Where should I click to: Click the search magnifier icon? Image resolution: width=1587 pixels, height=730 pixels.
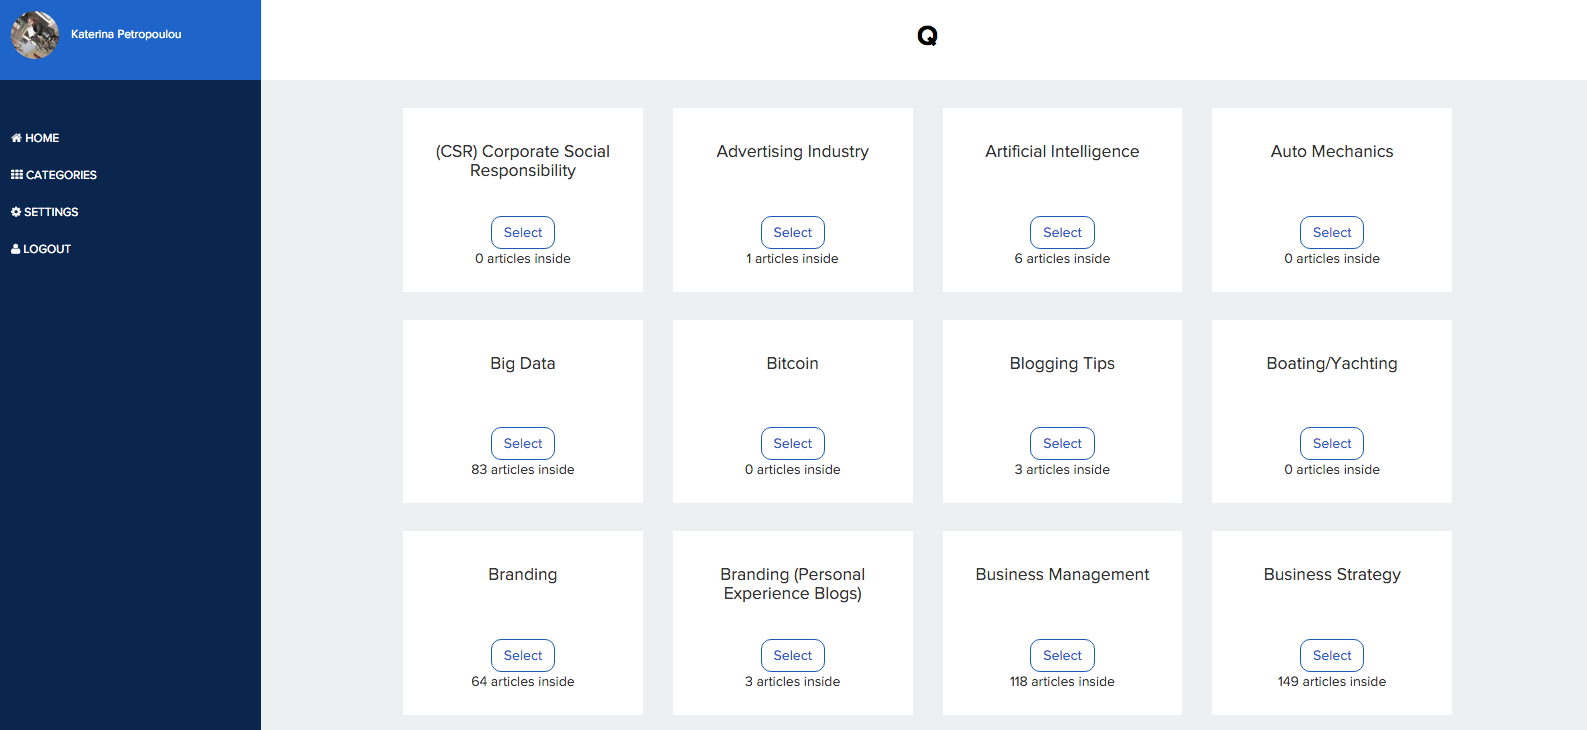point(927,36)
